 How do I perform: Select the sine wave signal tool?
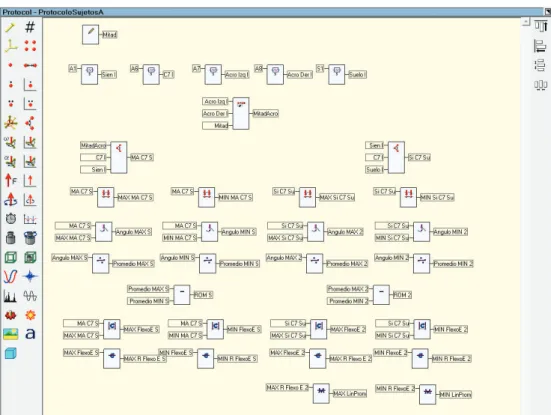(30, 296)
